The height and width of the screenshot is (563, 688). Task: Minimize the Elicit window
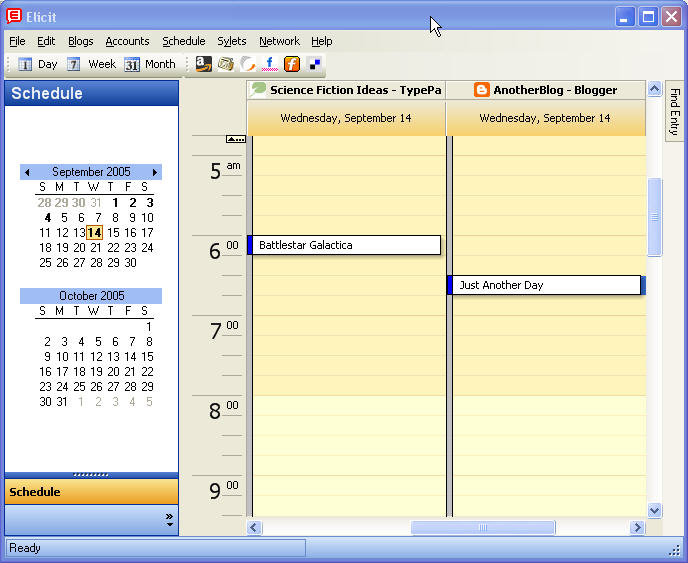(x=624, y=17)
